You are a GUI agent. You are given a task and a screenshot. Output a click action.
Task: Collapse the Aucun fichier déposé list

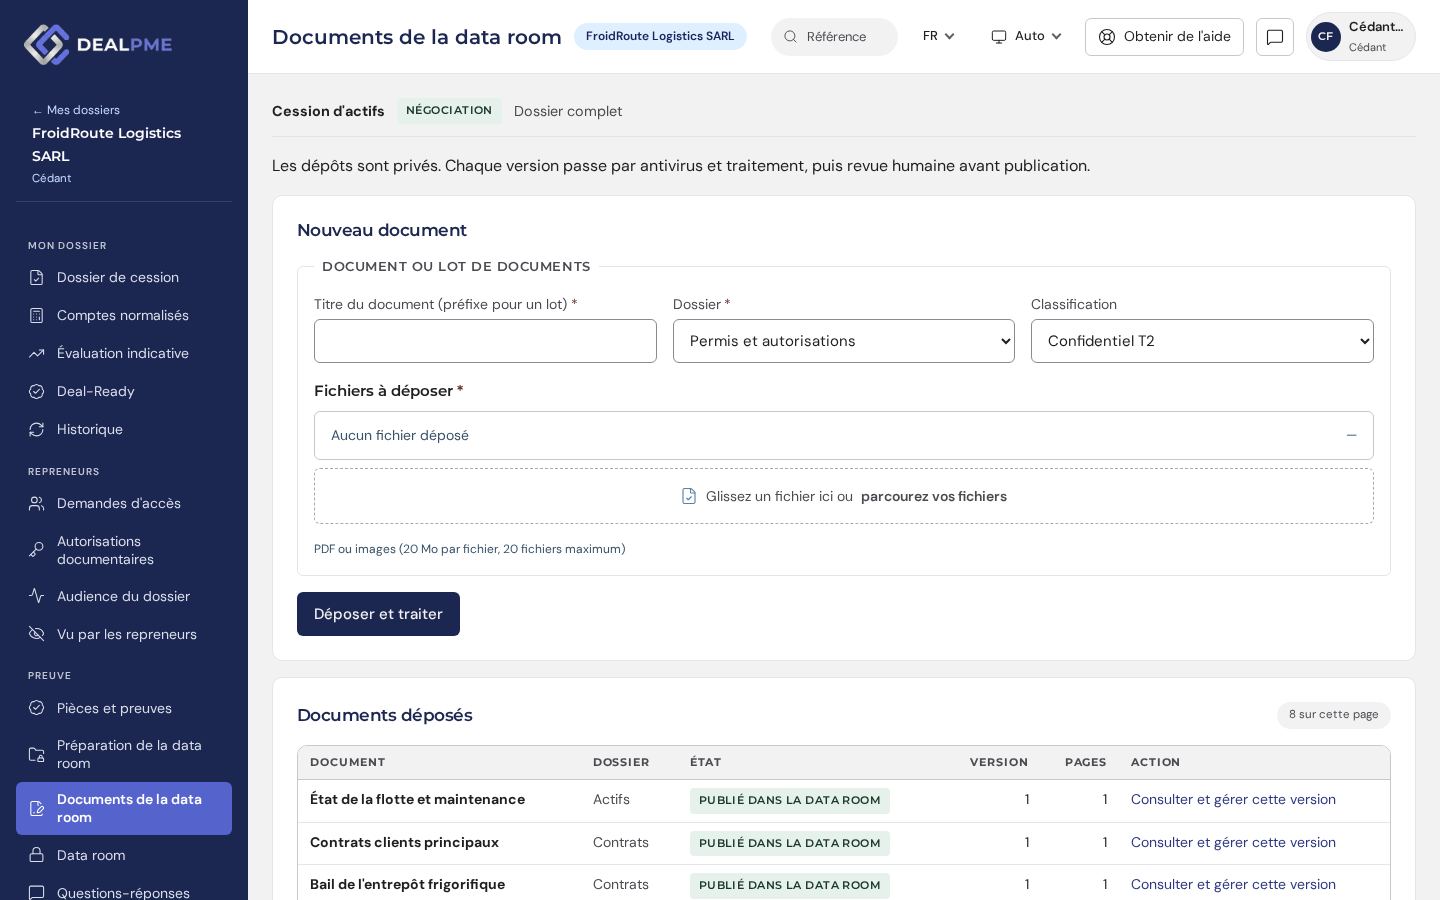pos(1351,435)
